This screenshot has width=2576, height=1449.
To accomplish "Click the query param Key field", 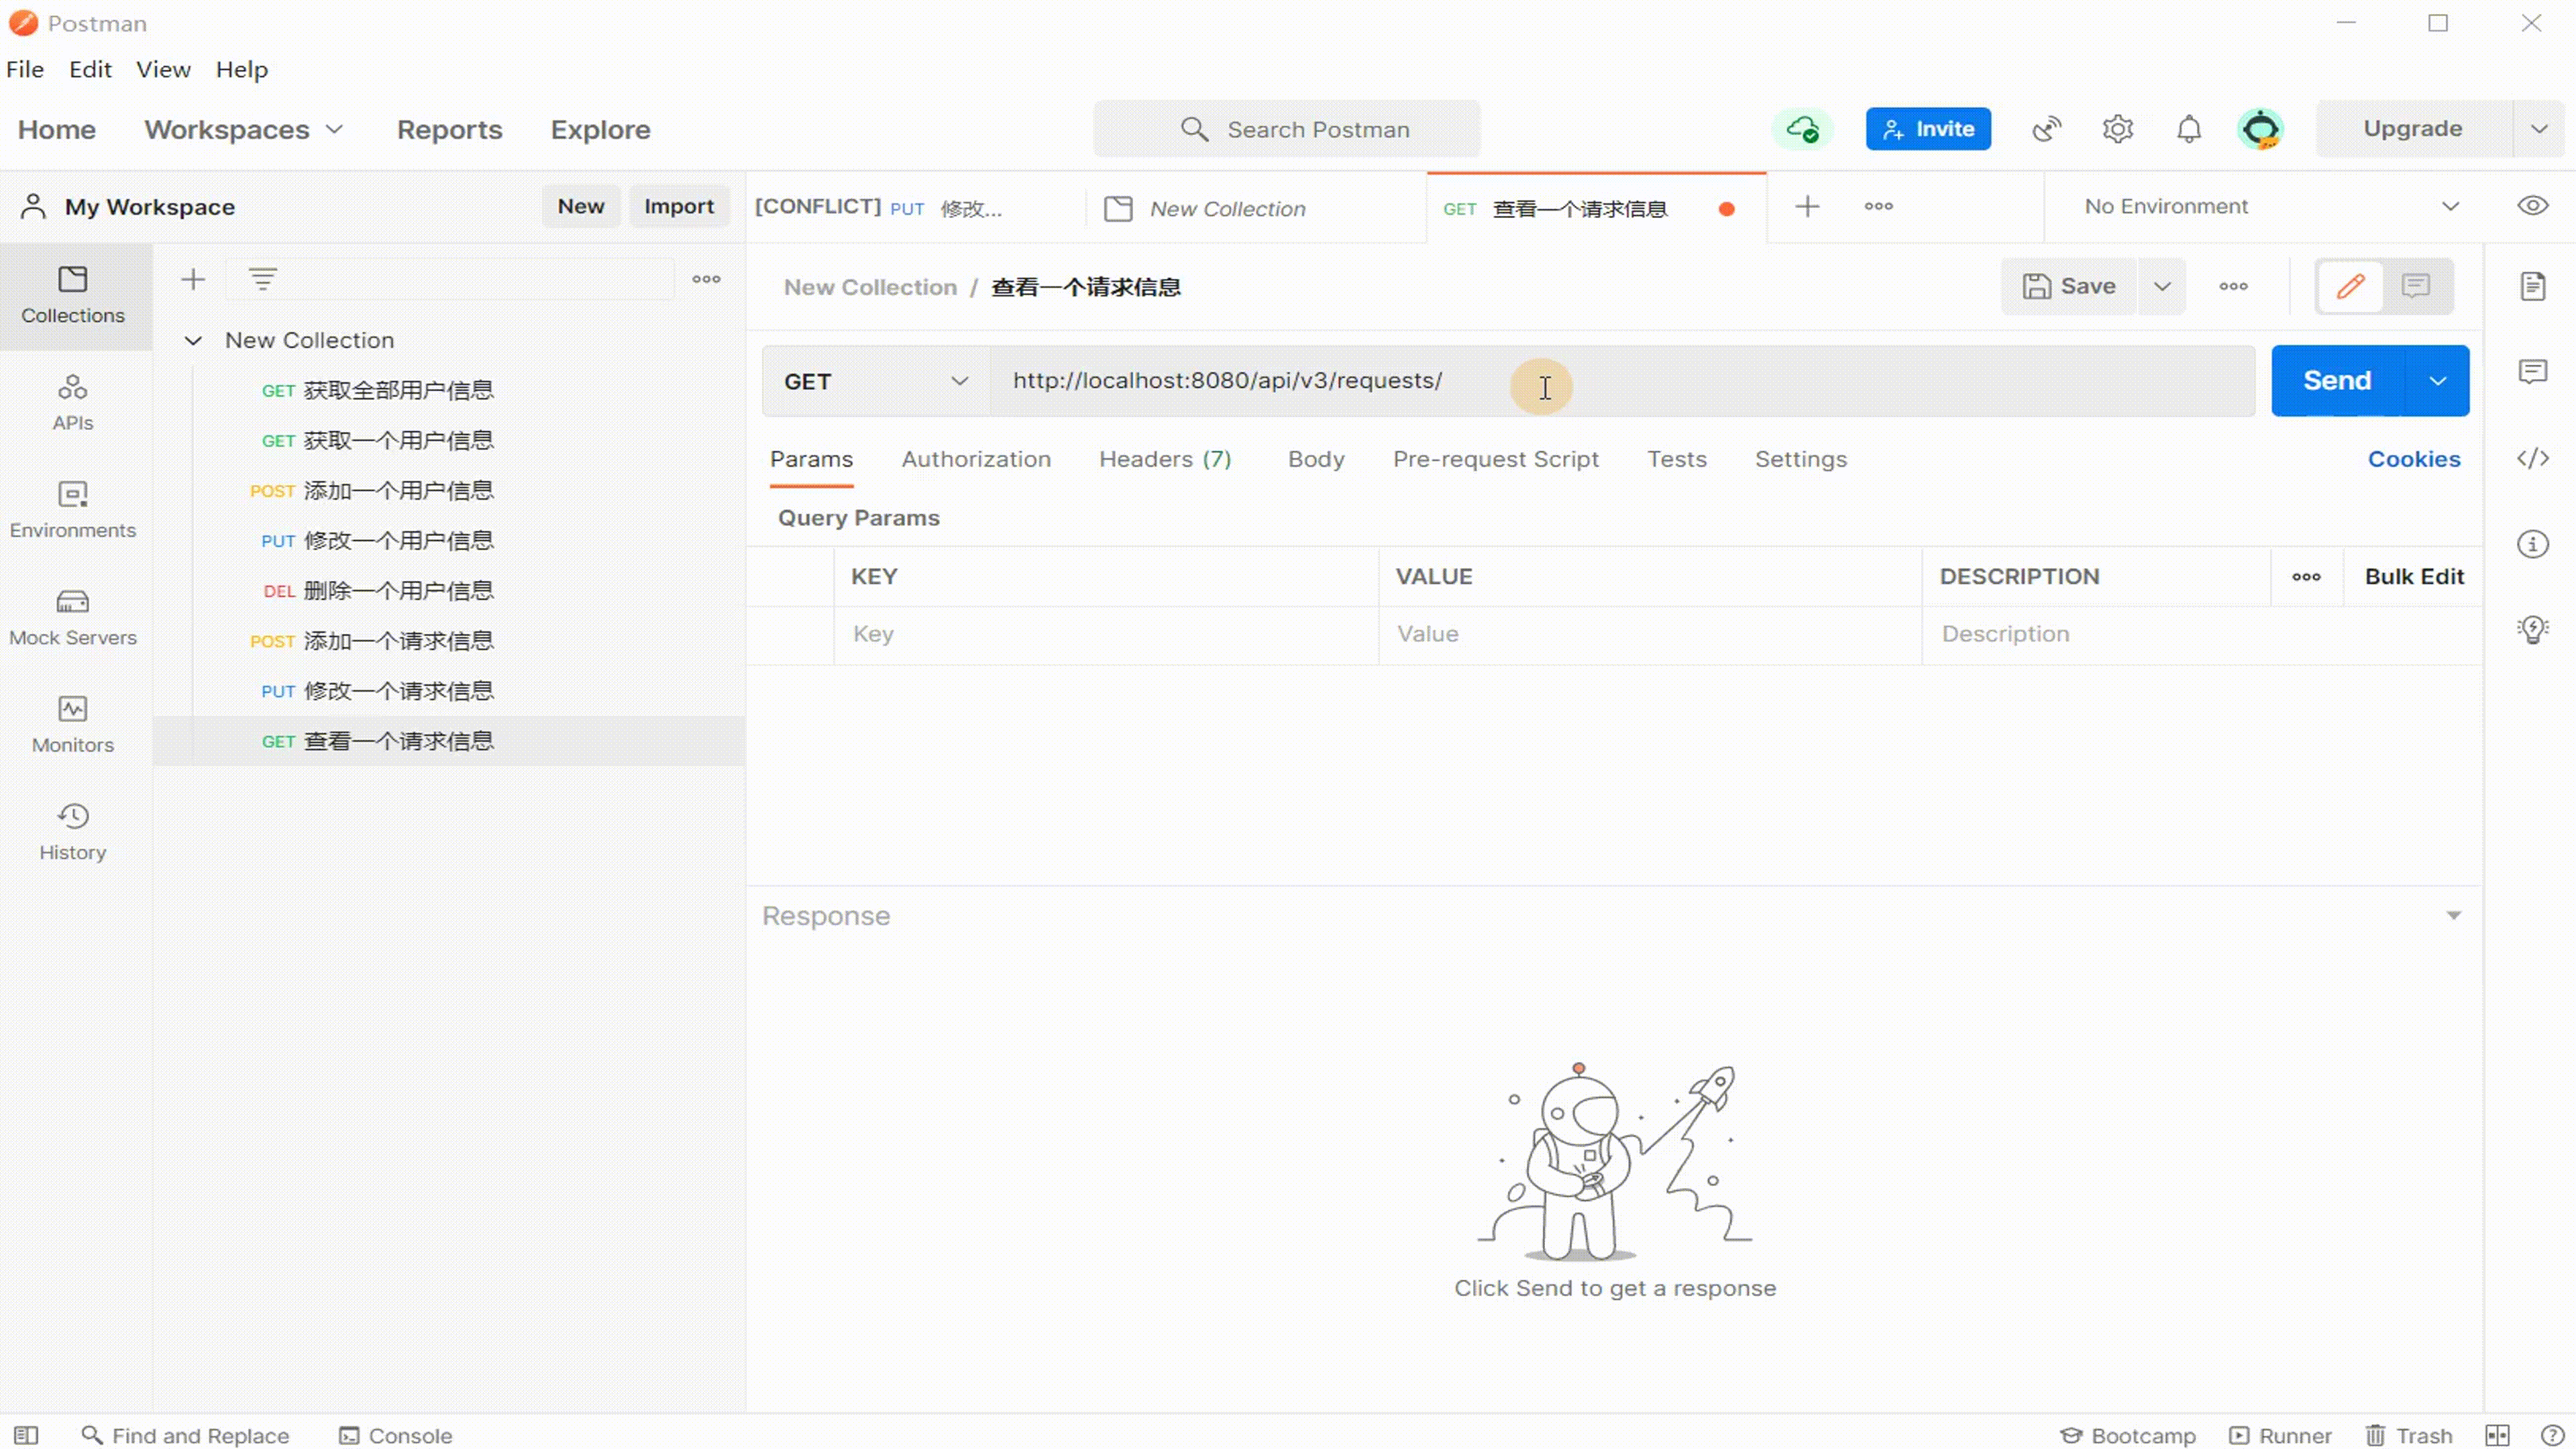I will (x=1106, y=634).
